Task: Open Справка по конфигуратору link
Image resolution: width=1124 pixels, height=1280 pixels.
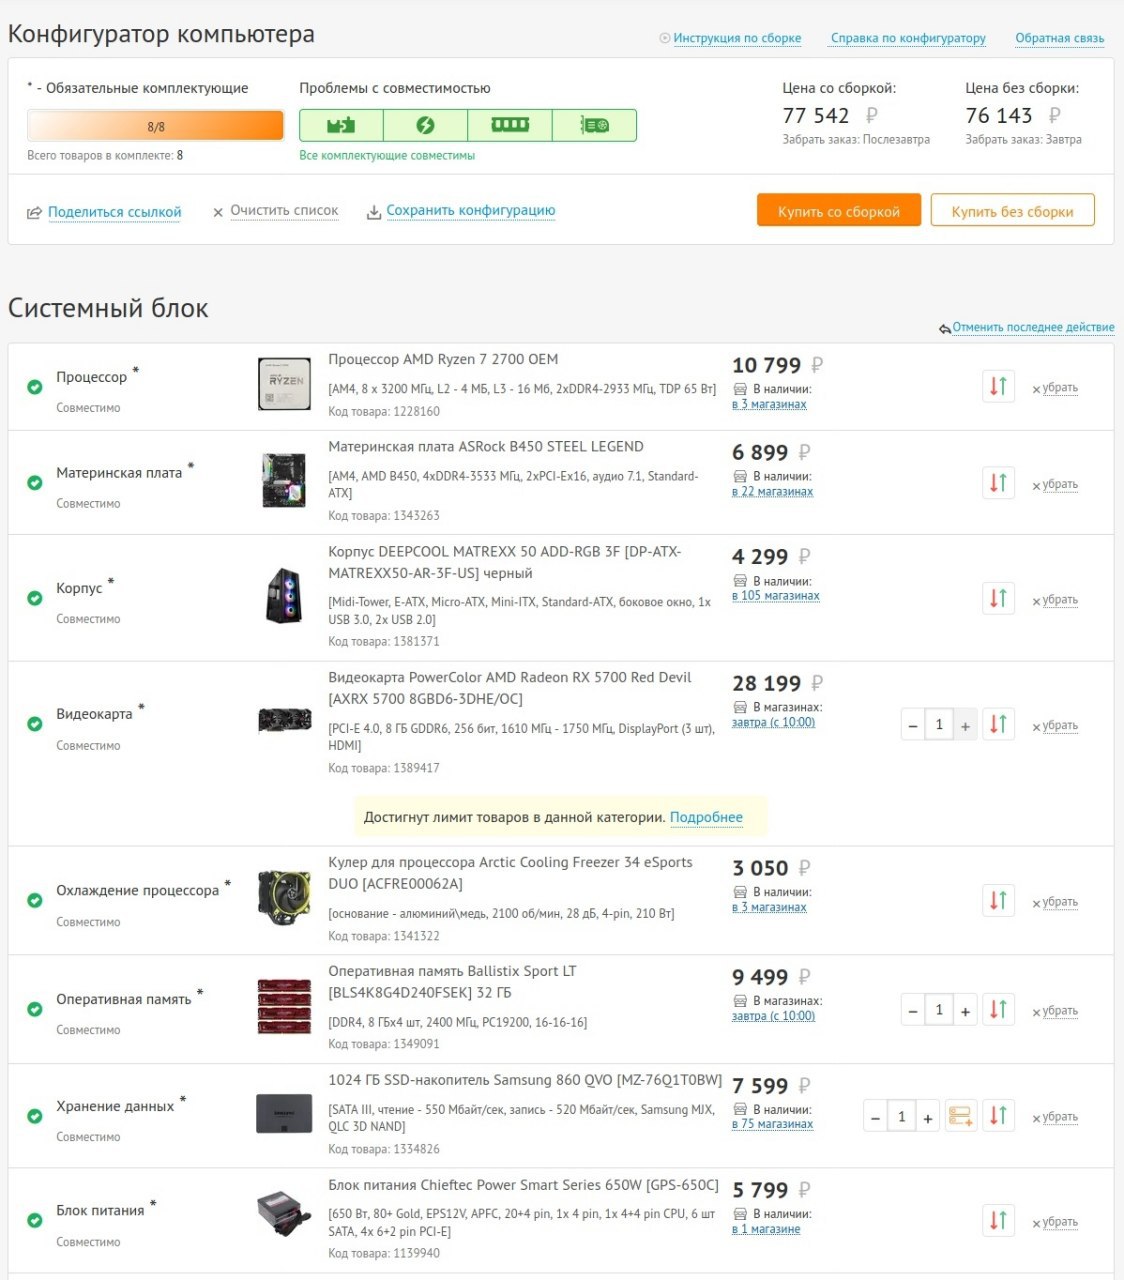Action: [908, 38]
